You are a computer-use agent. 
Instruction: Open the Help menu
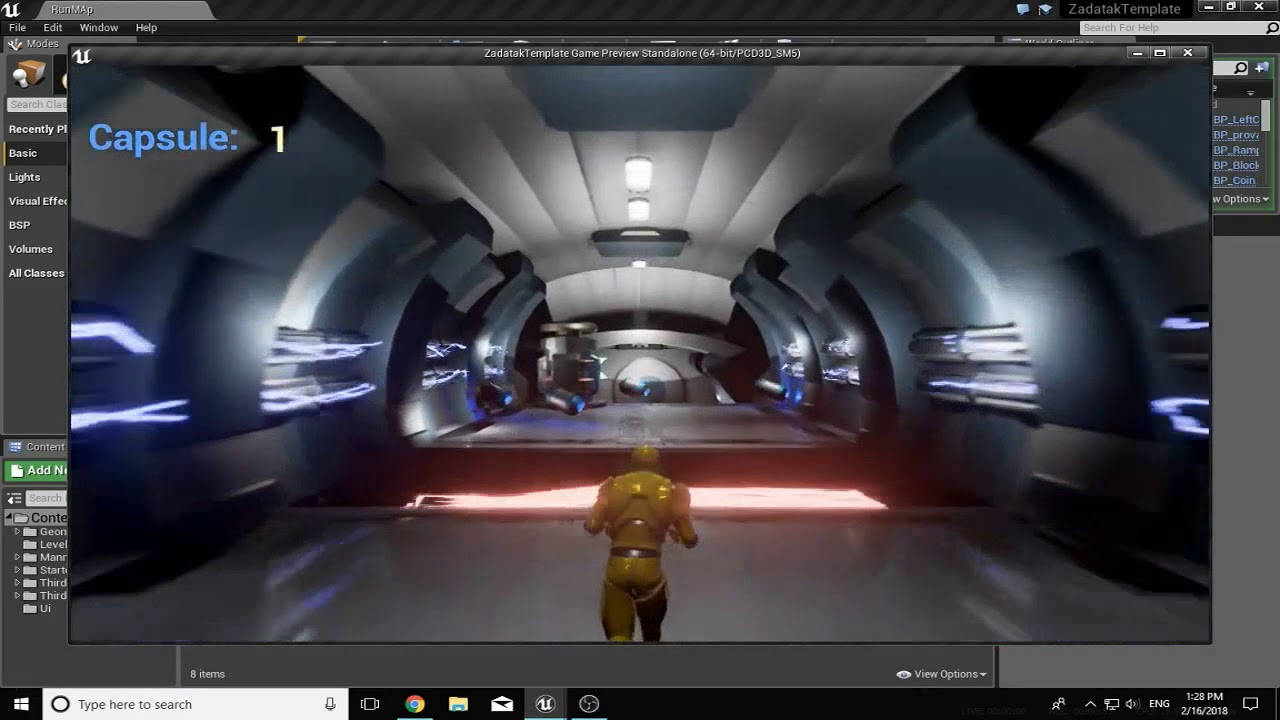click(x=146, y=28)
